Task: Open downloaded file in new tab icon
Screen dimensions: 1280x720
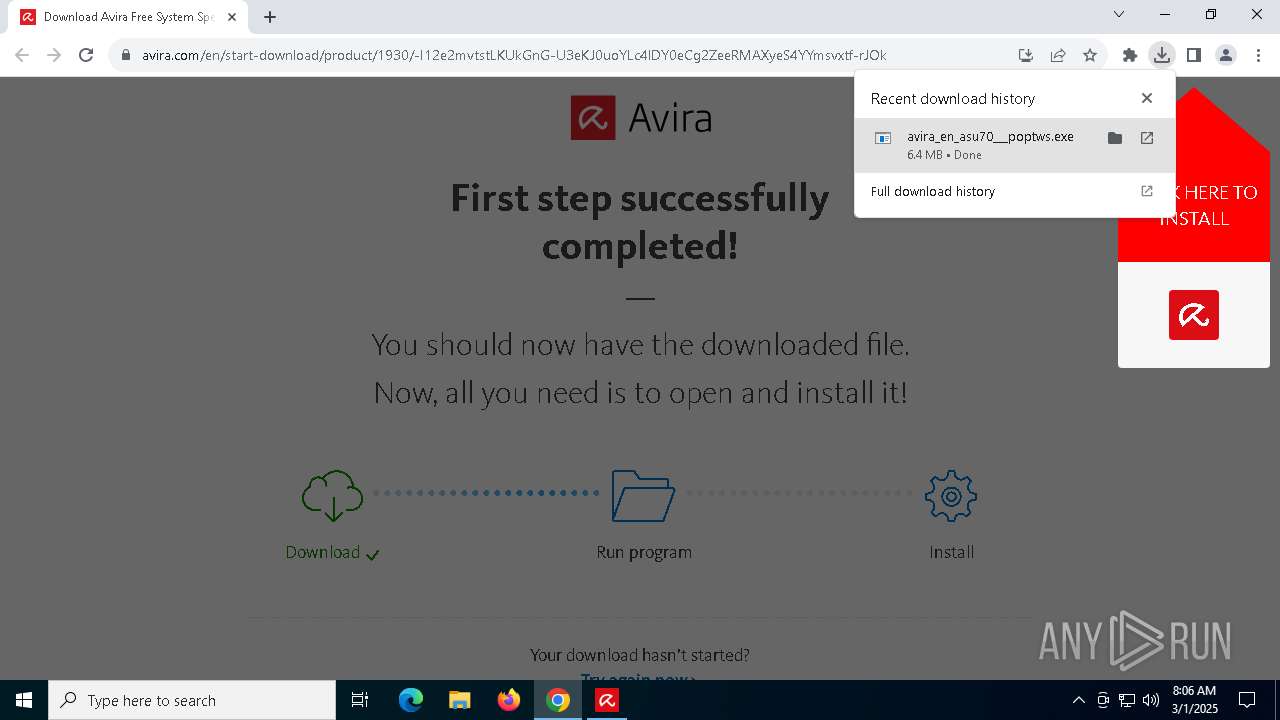Action: point(1147,138)
